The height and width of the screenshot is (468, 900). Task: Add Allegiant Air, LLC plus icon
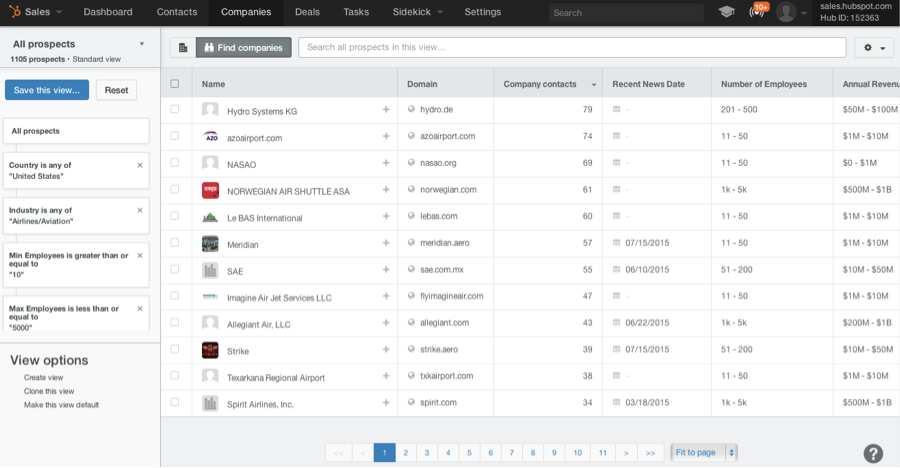click(386, 323)
